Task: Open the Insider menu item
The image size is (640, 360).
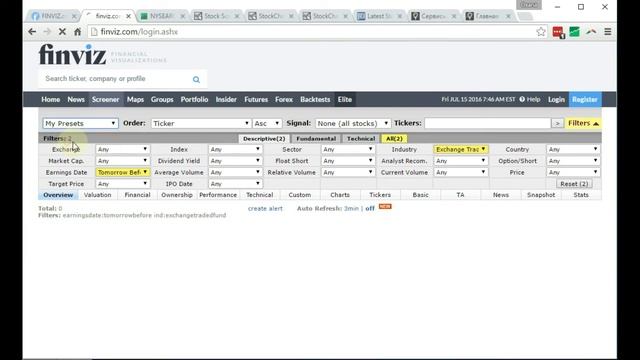Action: point(226,100)
